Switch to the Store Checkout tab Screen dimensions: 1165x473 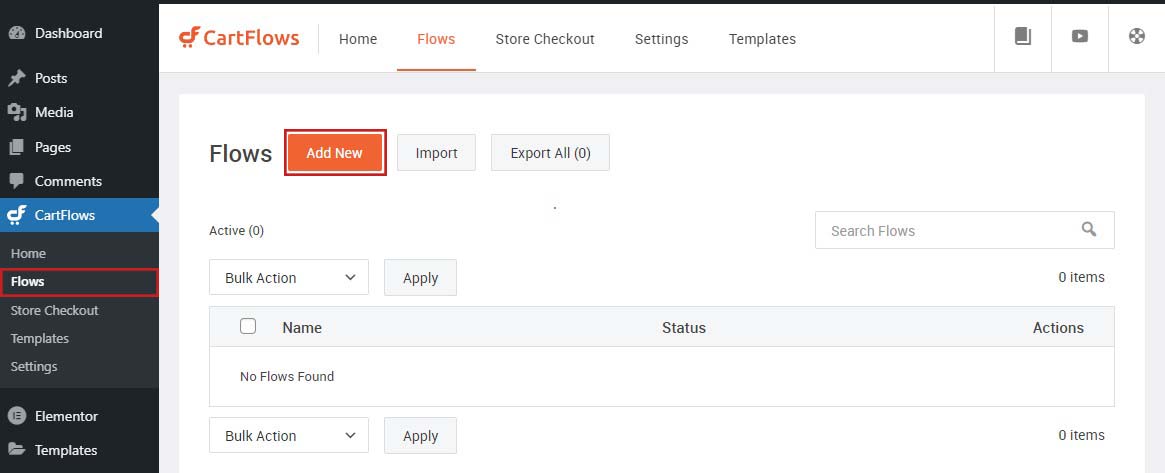[545, 39]
